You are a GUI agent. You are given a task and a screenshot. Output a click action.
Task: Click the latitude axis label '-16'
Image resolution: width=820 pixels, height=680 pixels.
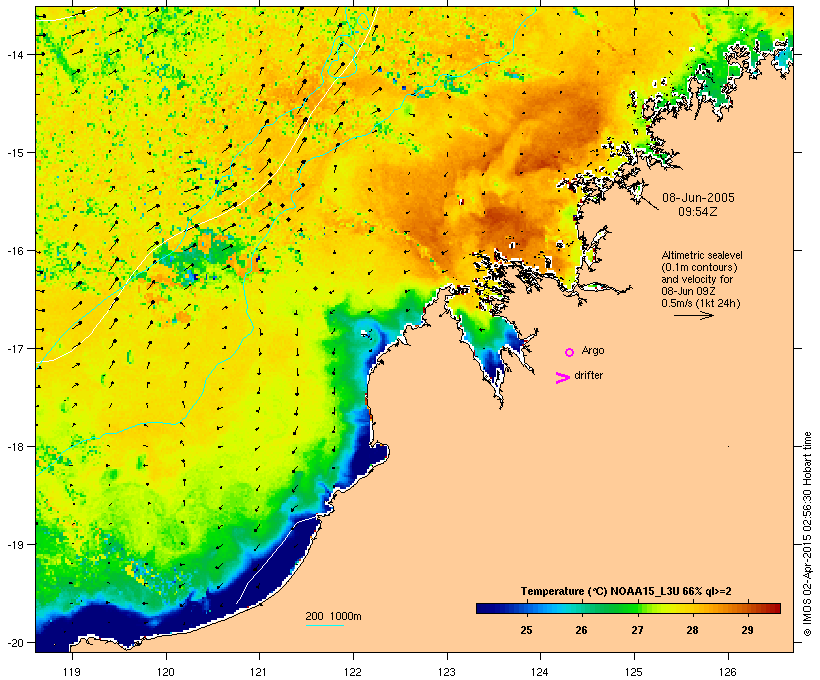[x=15, y=251]
